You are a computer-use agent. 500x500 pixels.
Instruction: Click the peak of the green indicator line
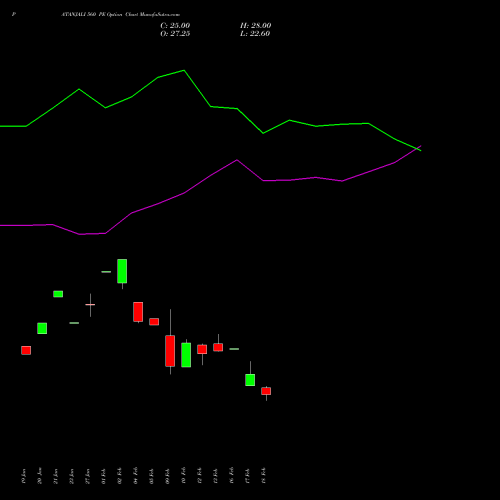pos(184,70)
